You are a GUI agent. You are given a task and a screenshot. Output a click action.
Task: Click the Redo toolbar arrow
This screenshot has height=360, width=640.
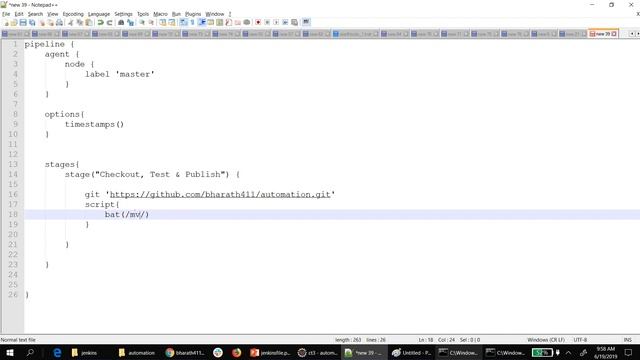click(109, 22)
